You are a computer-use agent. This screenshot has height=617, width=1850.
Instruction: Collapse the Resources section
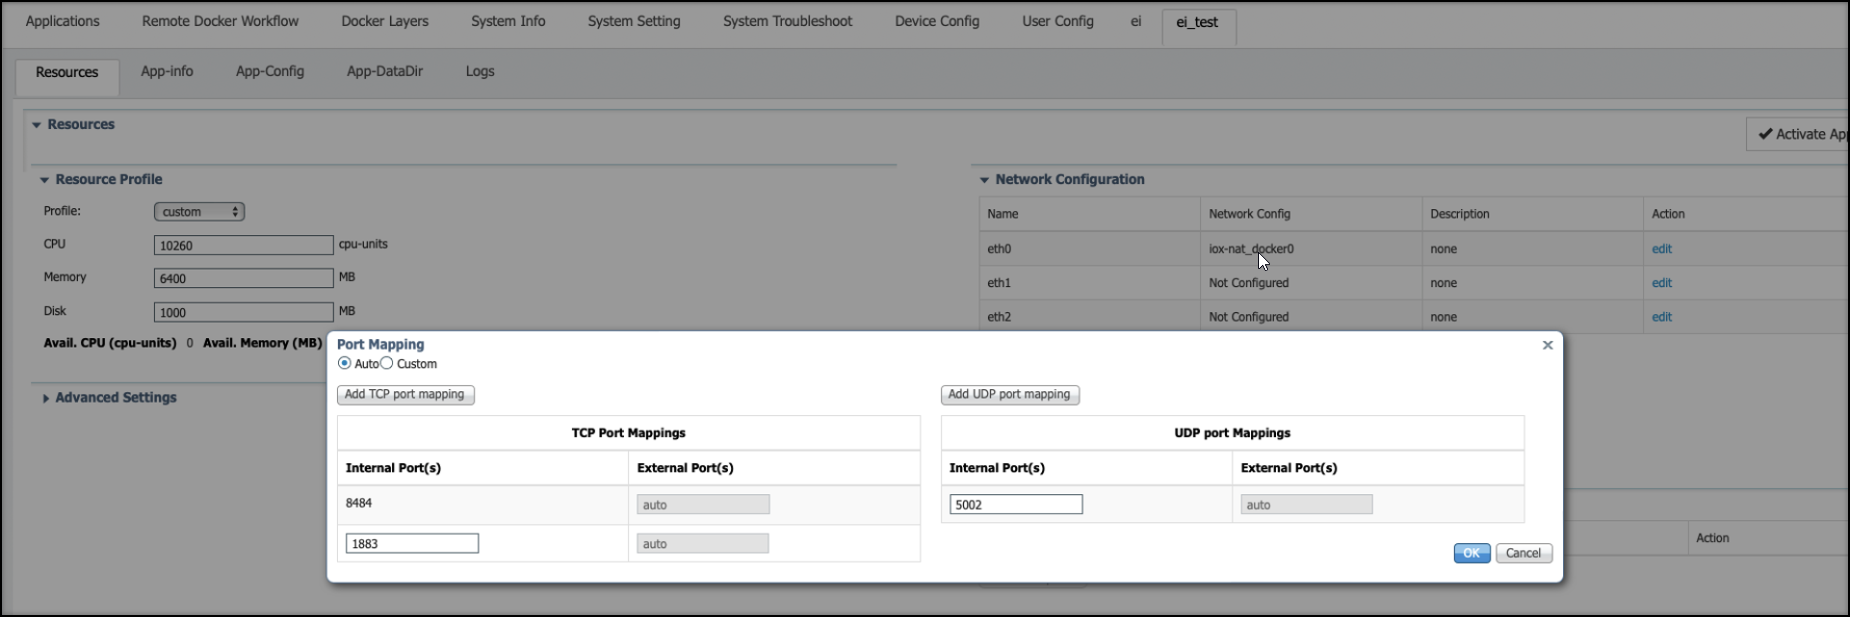pyautogui.click(x=37, y=125)
